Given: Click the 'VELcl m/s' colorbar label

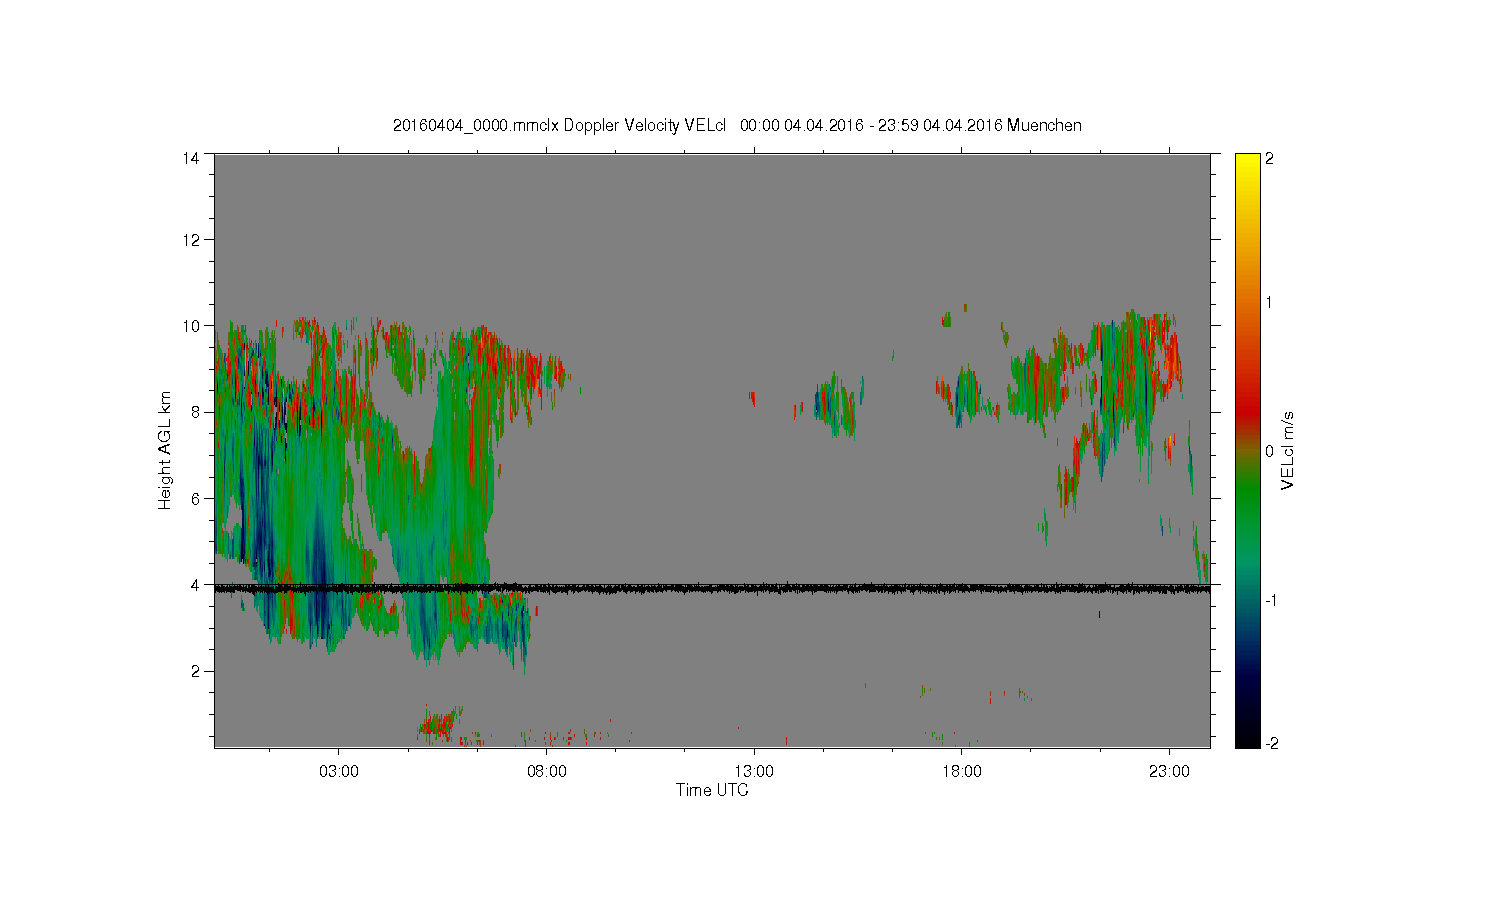Looking at the screenshot, I should (1288, 450).
